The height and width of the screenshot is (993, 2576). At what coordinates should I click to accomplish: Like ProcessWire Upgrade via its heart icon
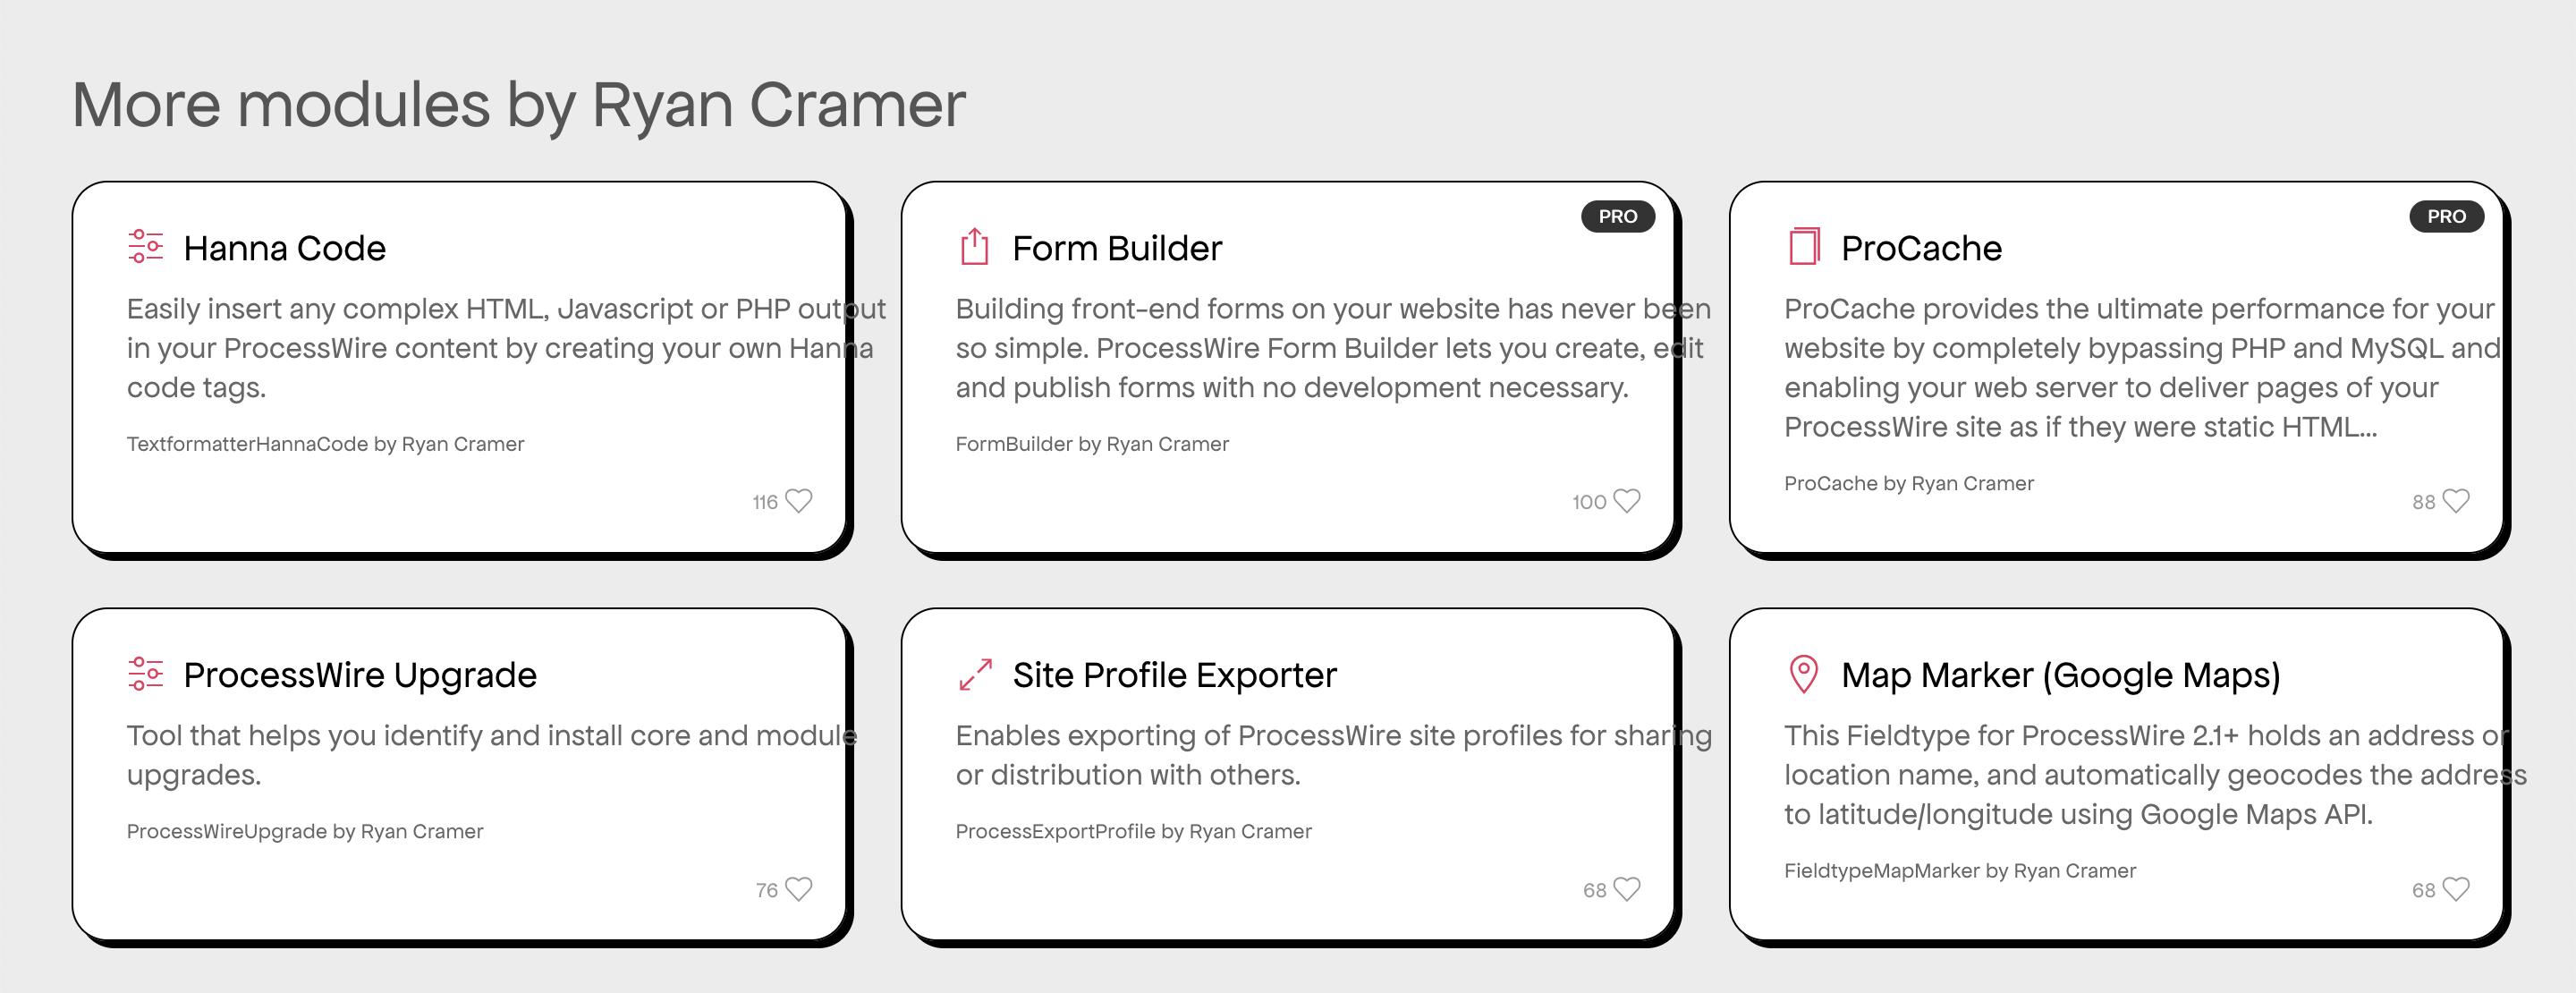(799, 888)
